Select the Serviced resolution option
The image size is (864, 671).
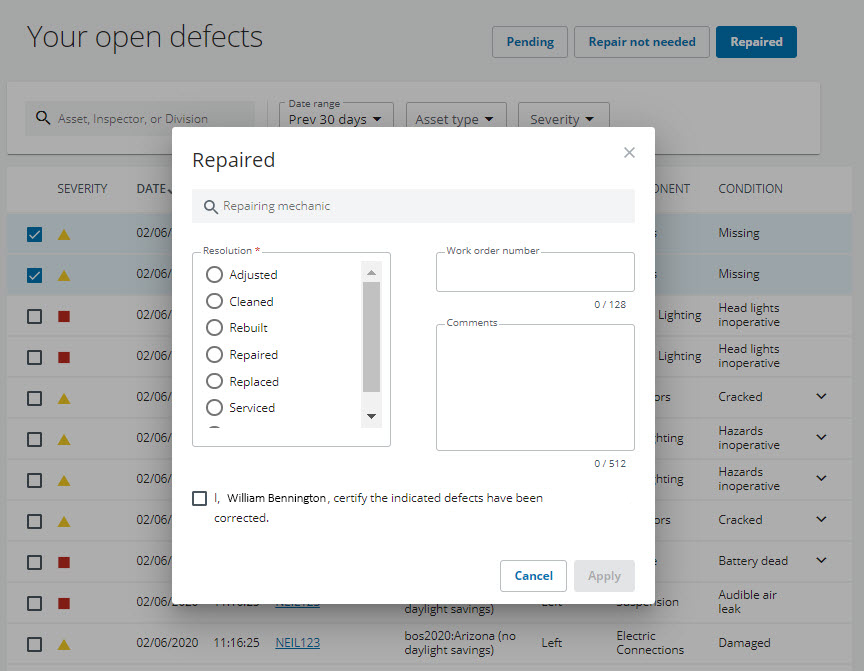(x=213, y=407)
